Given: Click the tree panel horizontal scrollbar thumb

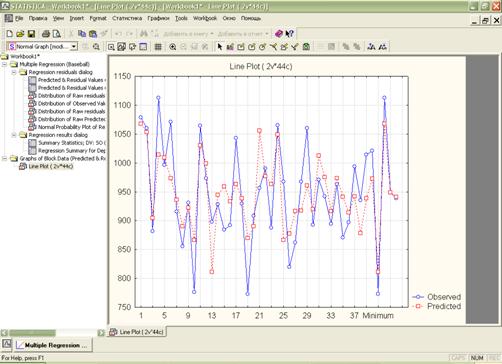Looking at the screenshot, I should pos(32,332).
